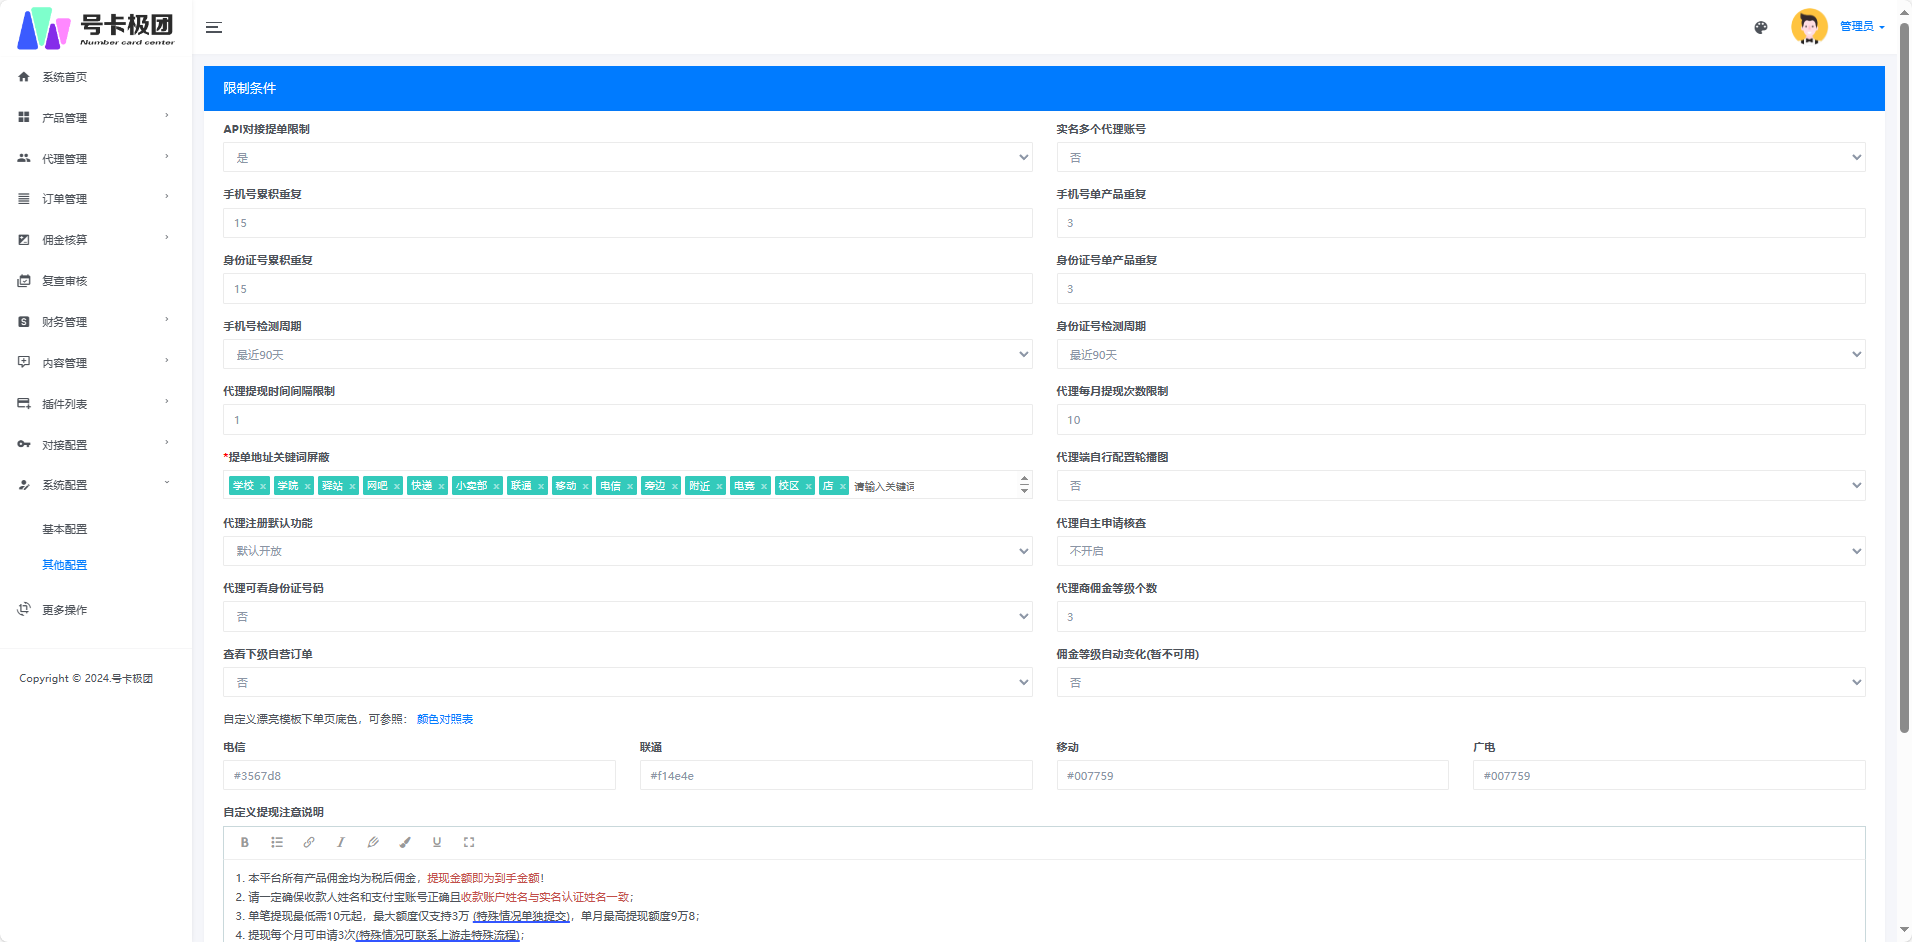This screenshot has width=1912, height=942.
Task: Click the 电信 color code field
Action: click(419, 775)
